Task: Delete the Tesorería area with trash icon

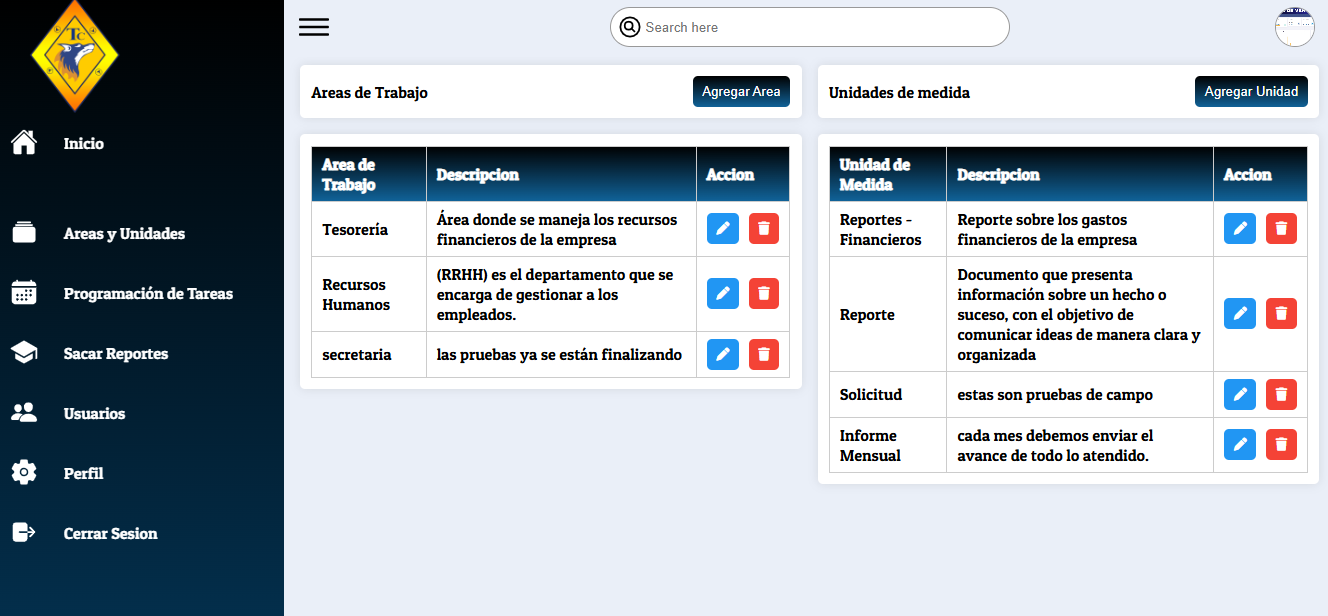Action: click(x=764, y=229)
